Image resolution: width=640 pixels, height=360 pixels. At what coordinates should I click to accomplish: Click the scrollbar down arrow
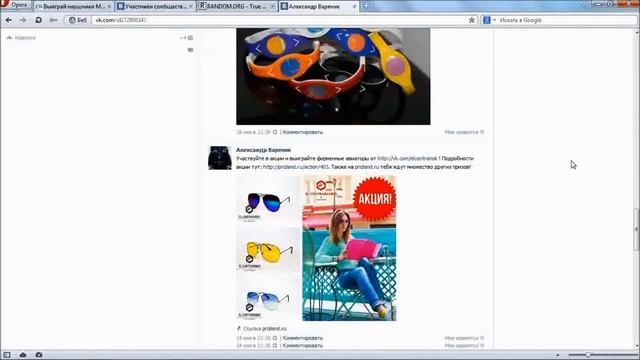pyautogui.click(x=636, y=346)
